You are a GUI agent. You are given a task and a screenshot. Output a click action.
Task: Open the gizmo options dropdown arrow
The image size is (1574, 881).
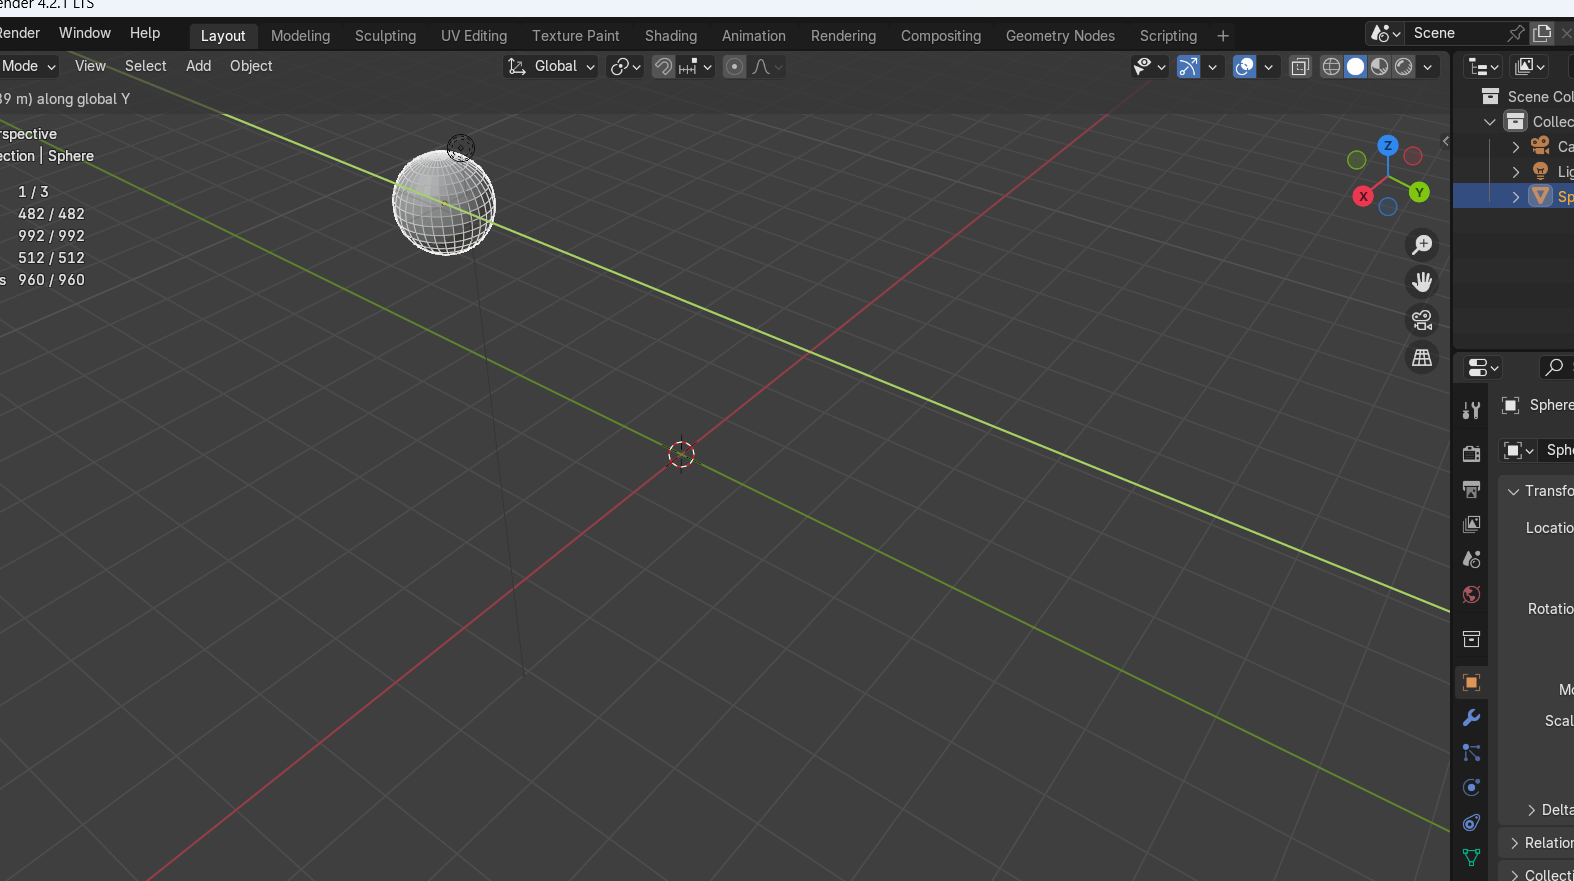[x=1212, y=67]
